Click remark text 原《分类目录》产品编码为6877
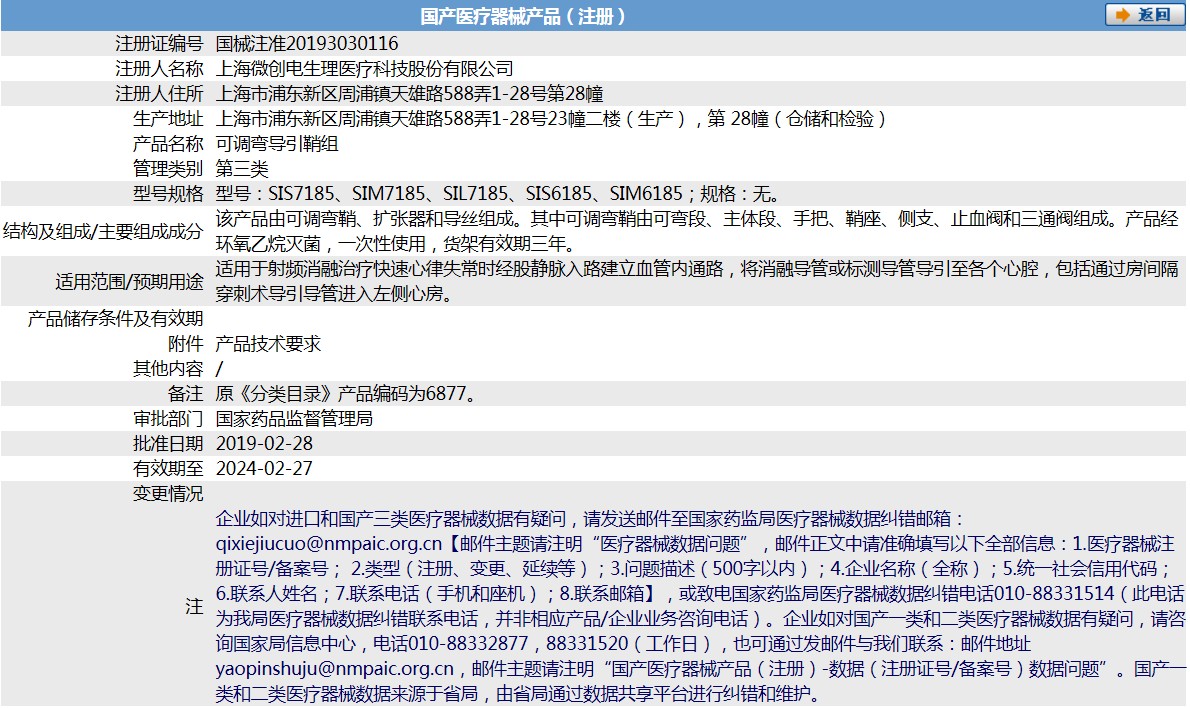Viewport: 1190px width, 708px height. pos(346,394)
